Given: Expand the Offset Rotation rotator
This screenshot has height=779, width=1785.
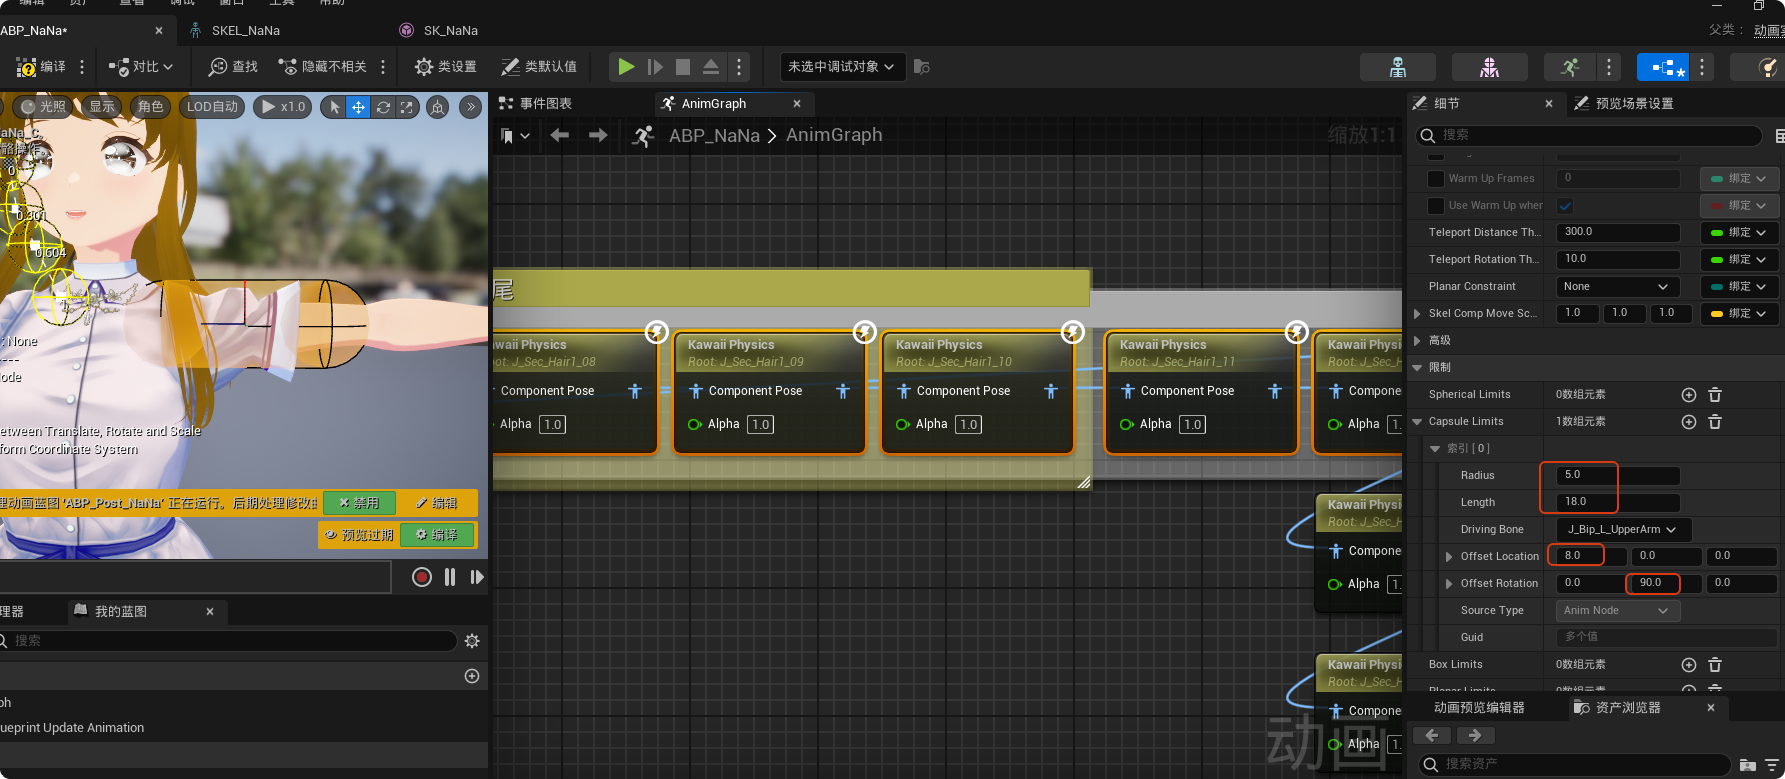Looking at the screenshot, I should (1449, 584).
